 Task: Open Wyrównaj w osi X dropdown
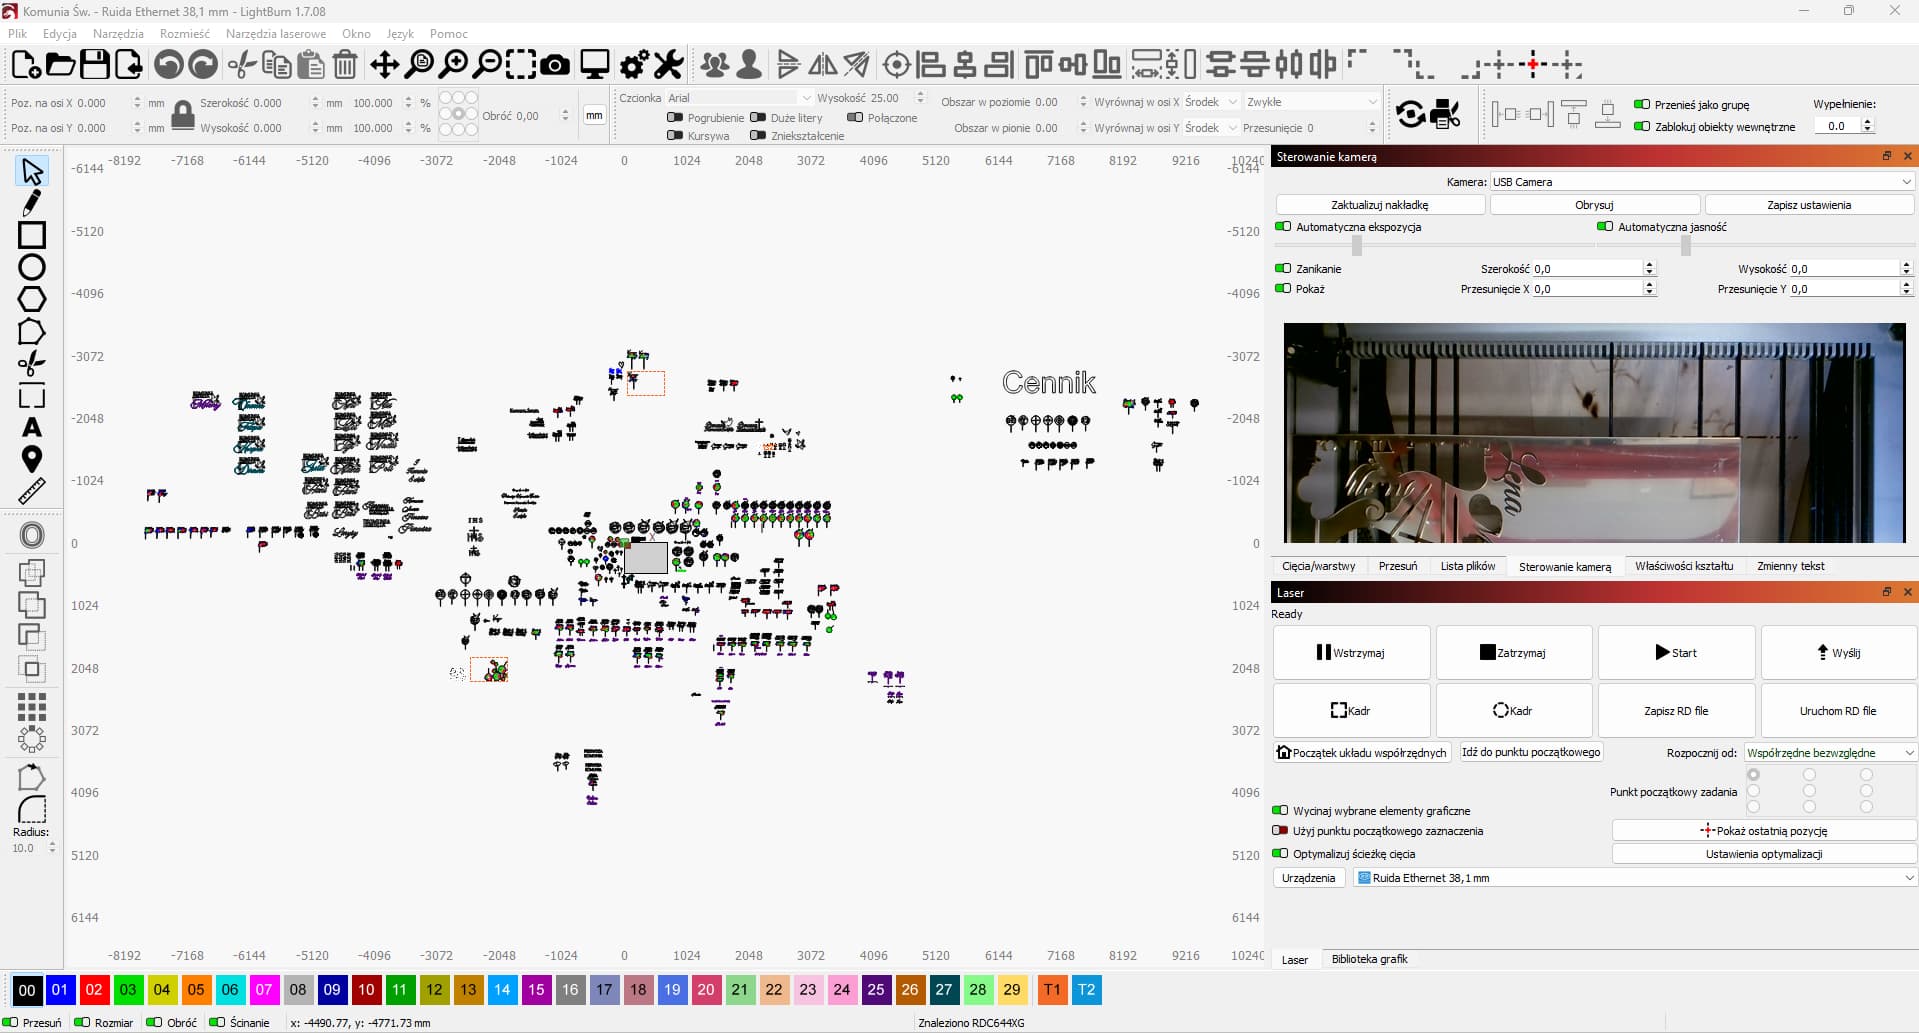(x=1211, y=102)
